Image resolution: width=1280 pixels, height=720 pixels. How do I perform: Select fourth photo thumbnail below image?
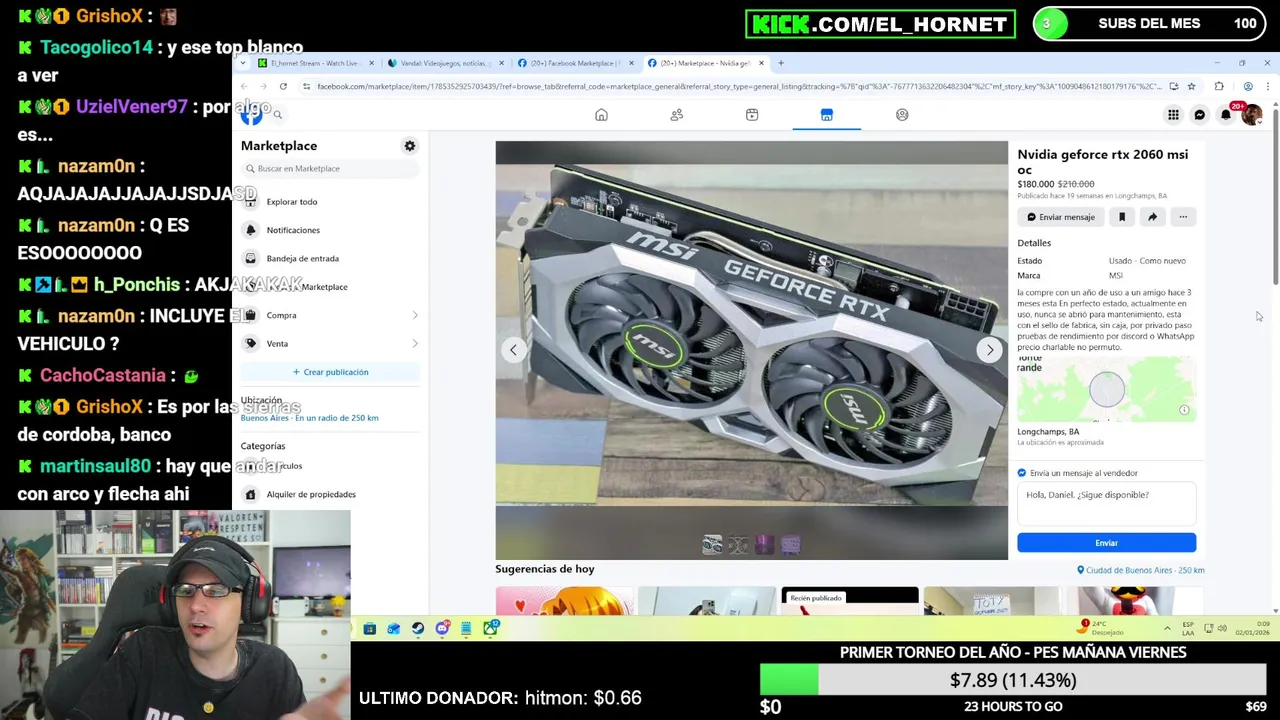pyautogui.click(x=790, y=544)
